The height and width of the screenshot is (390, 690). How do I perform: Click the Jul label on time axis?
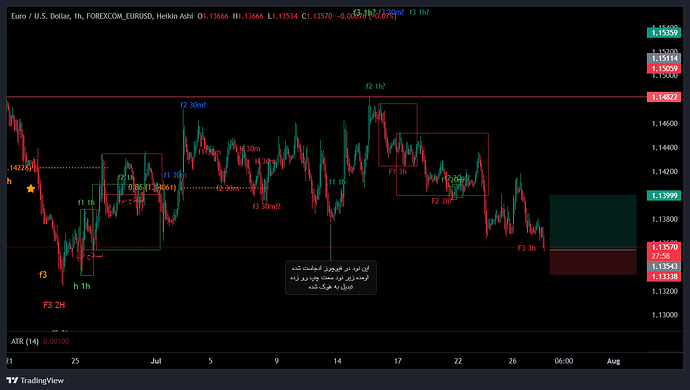pyautogui.click(x=156, y=361)
